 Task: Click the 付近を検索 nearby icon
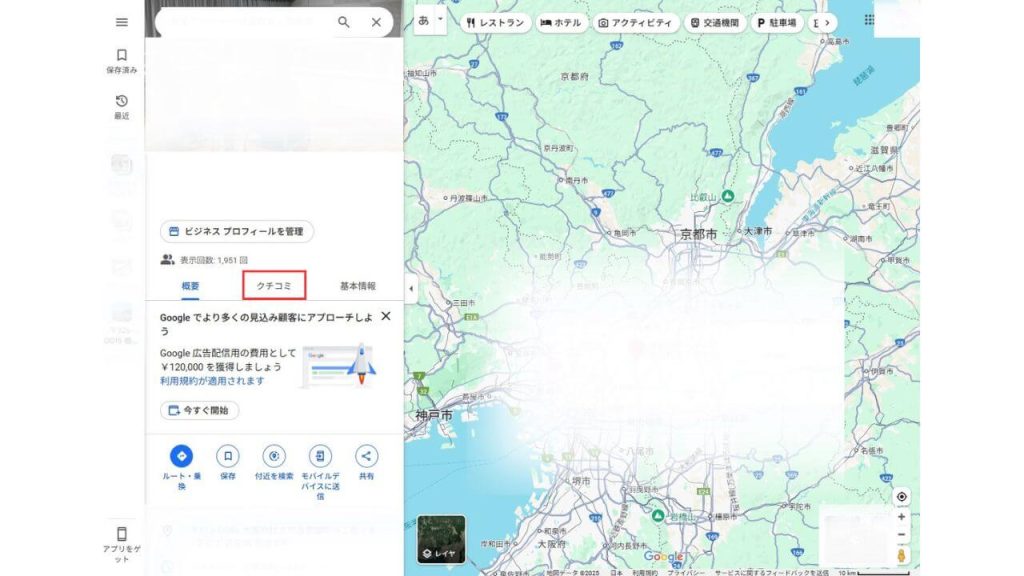click(274, 456)
